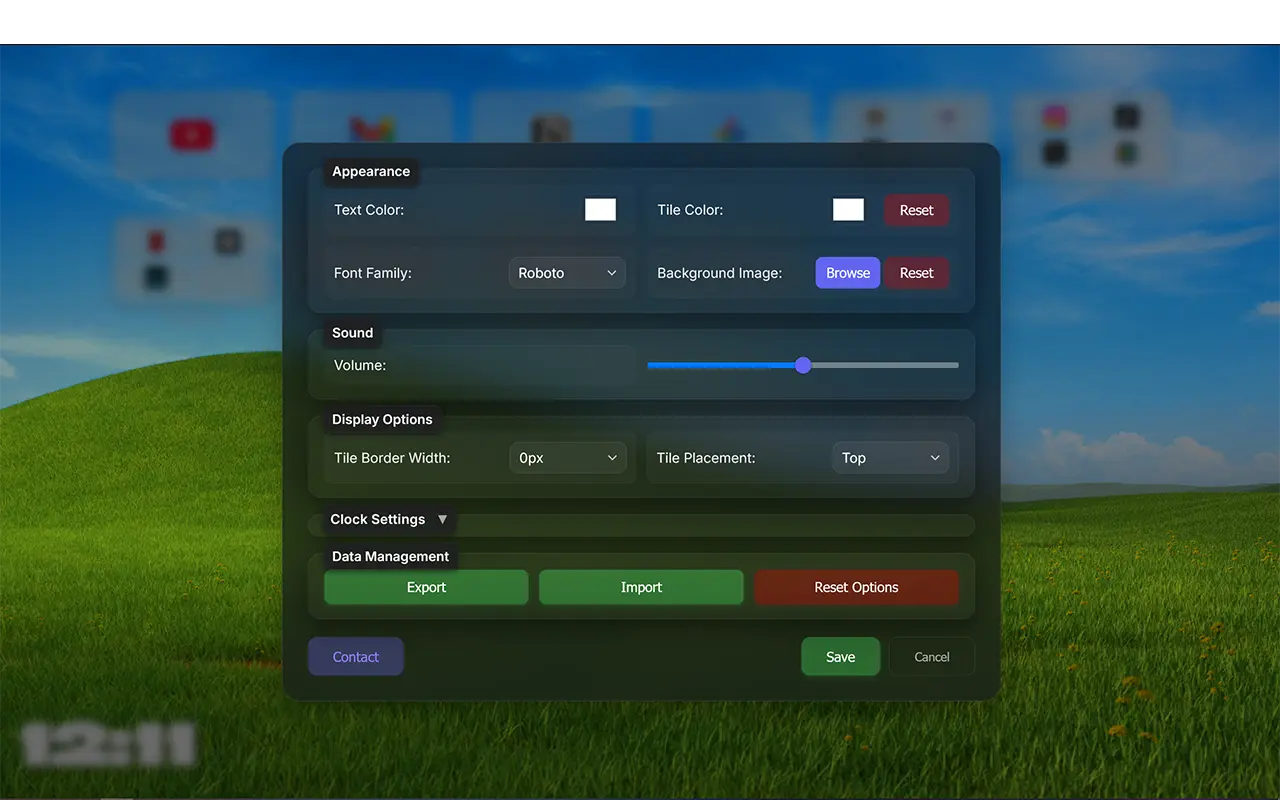The height and width of the screenshot is (800, 1280).
Task: Open the Tile Placement dropdown showing Top
Action: tap(890, 458)
